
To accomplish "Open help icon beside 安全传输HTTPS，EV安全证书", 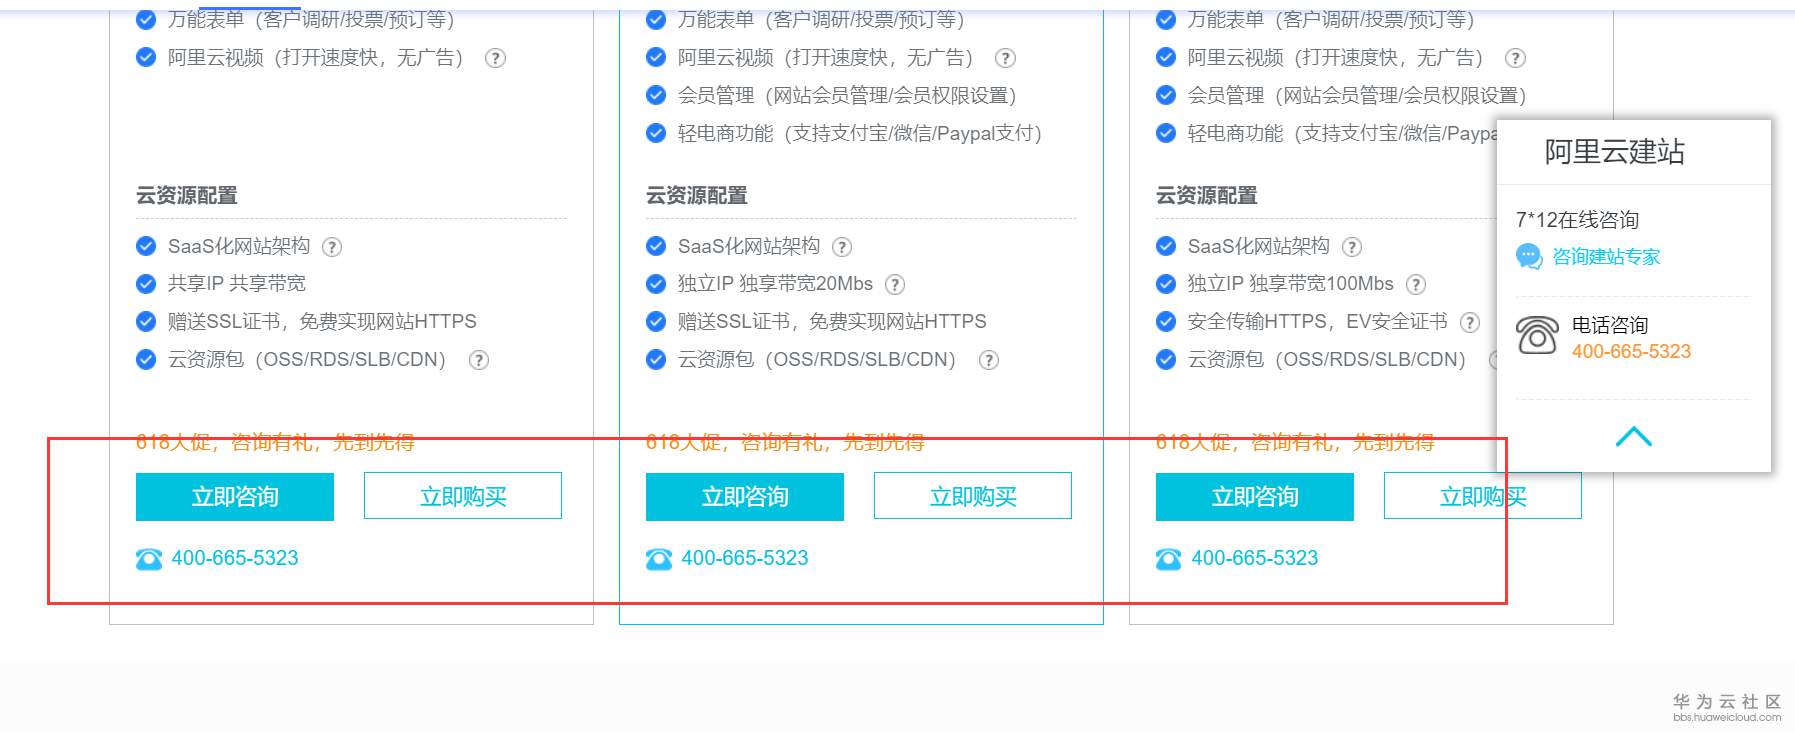I will (x=1470, y=322).
